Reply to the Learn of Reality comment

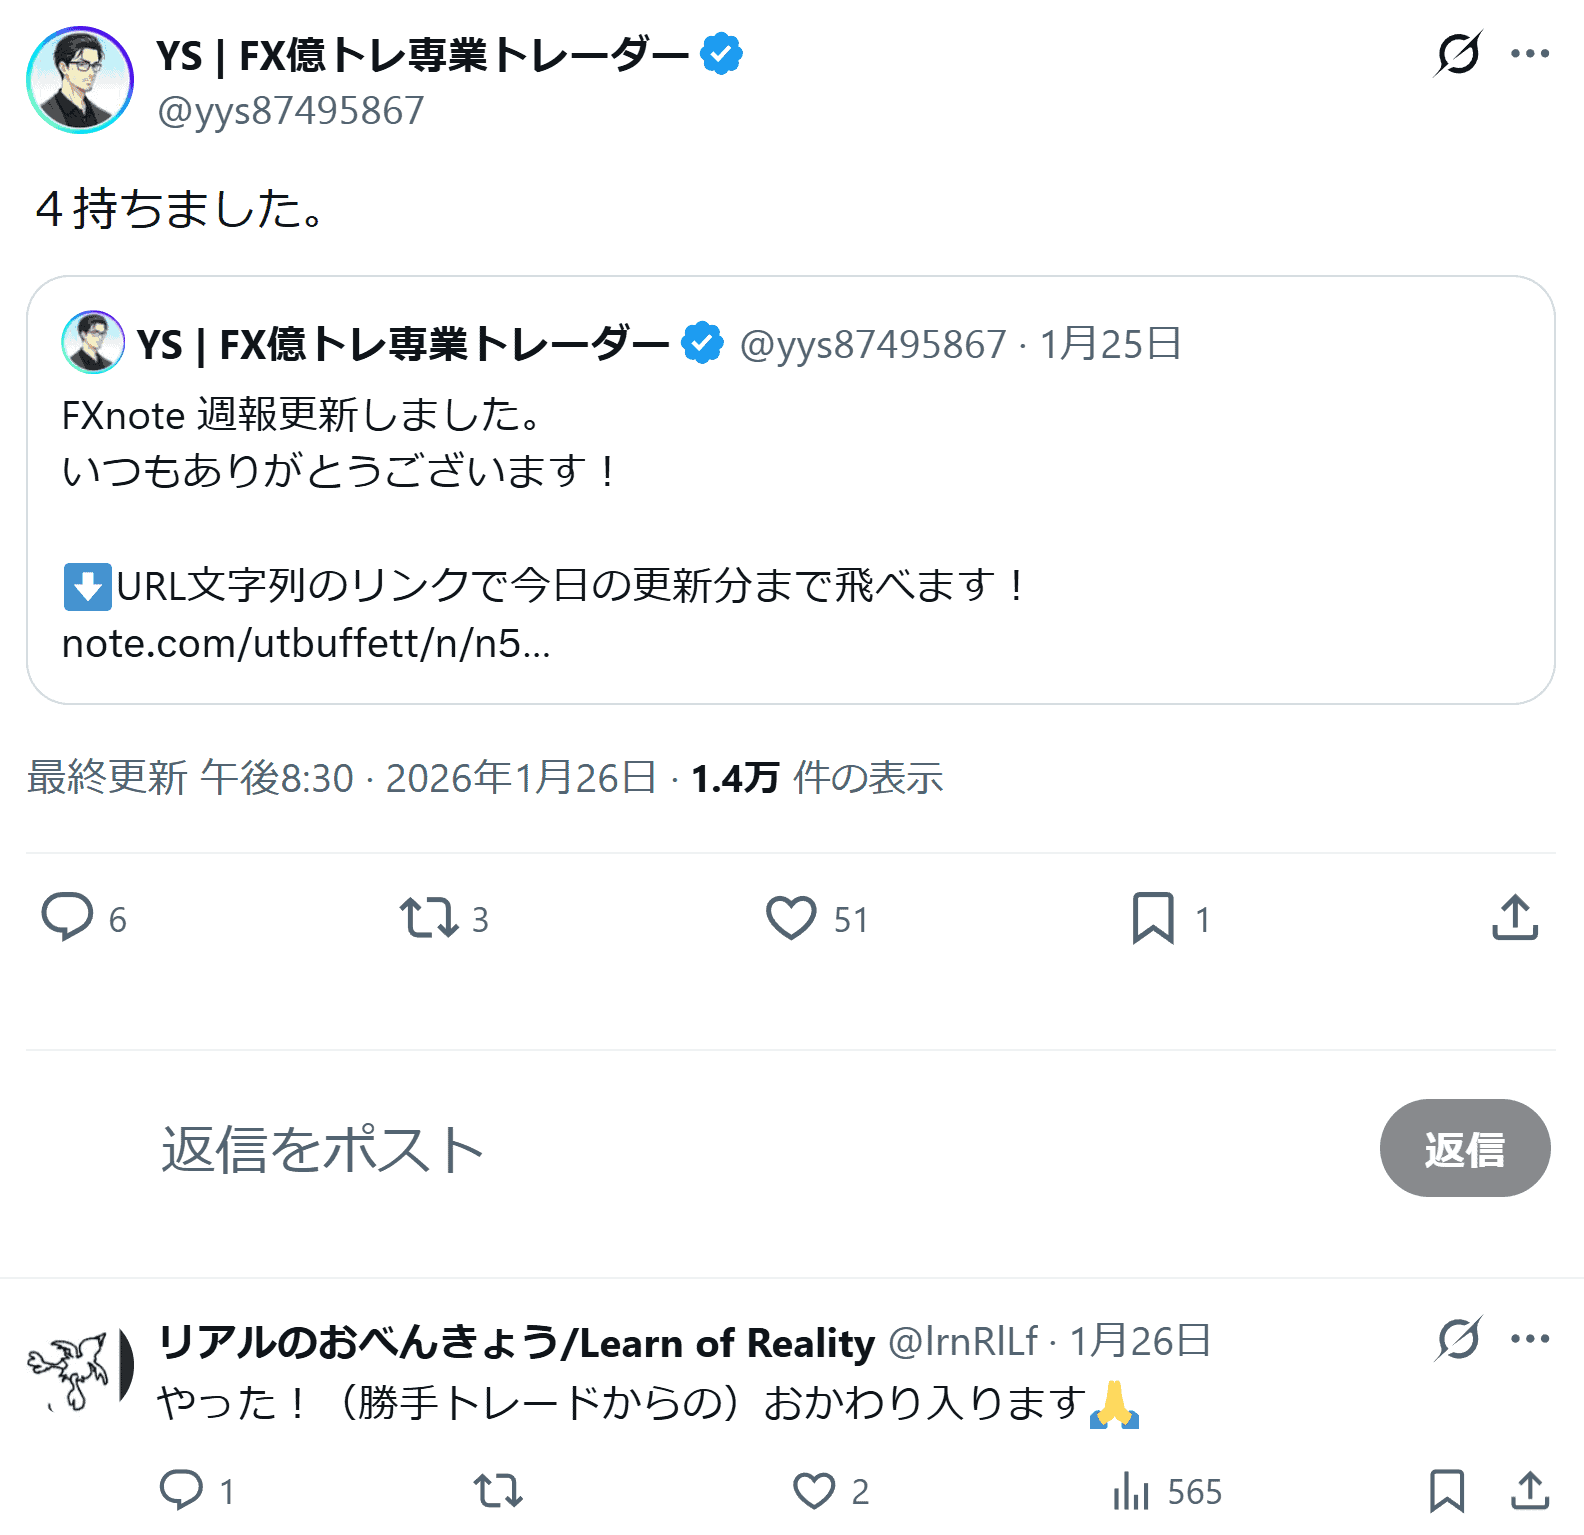[181, 1490]
